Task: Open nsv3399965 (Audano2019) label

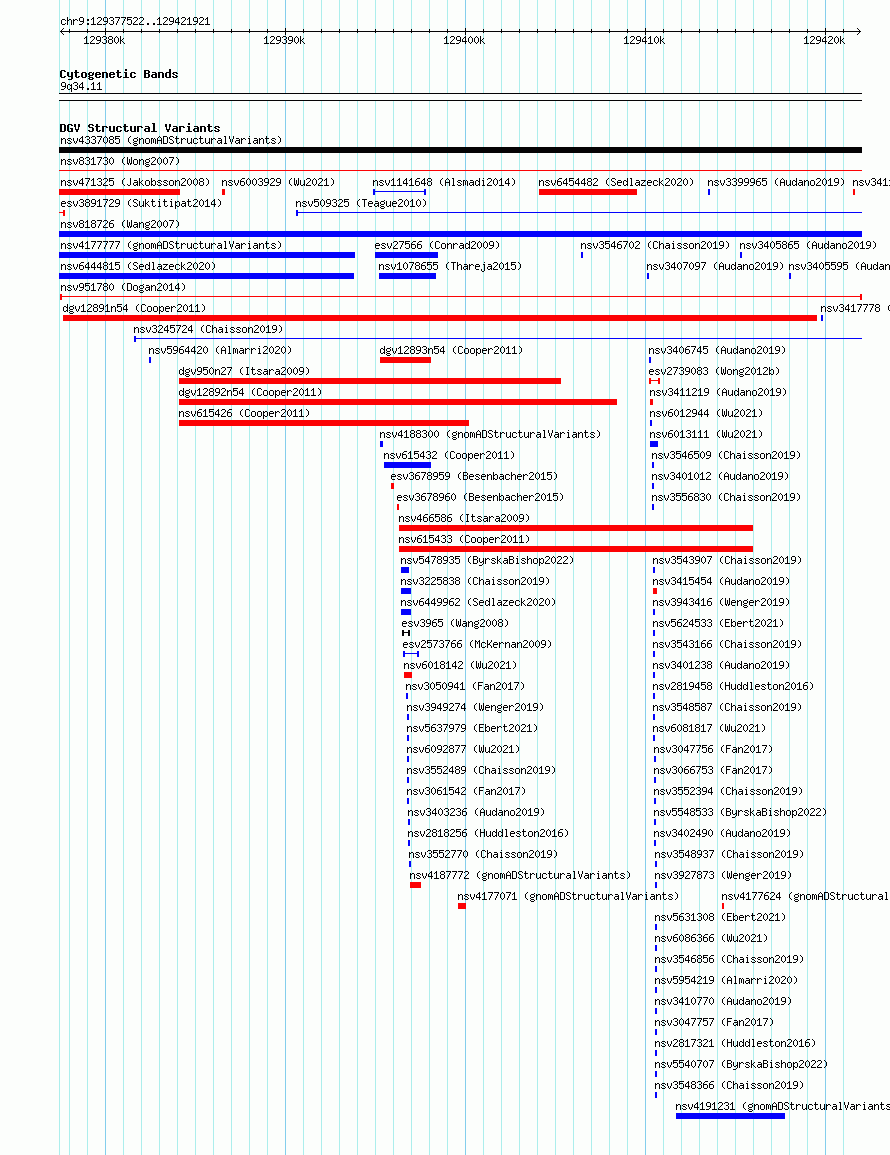Action: pyautogui.click(x=777, y=182)
